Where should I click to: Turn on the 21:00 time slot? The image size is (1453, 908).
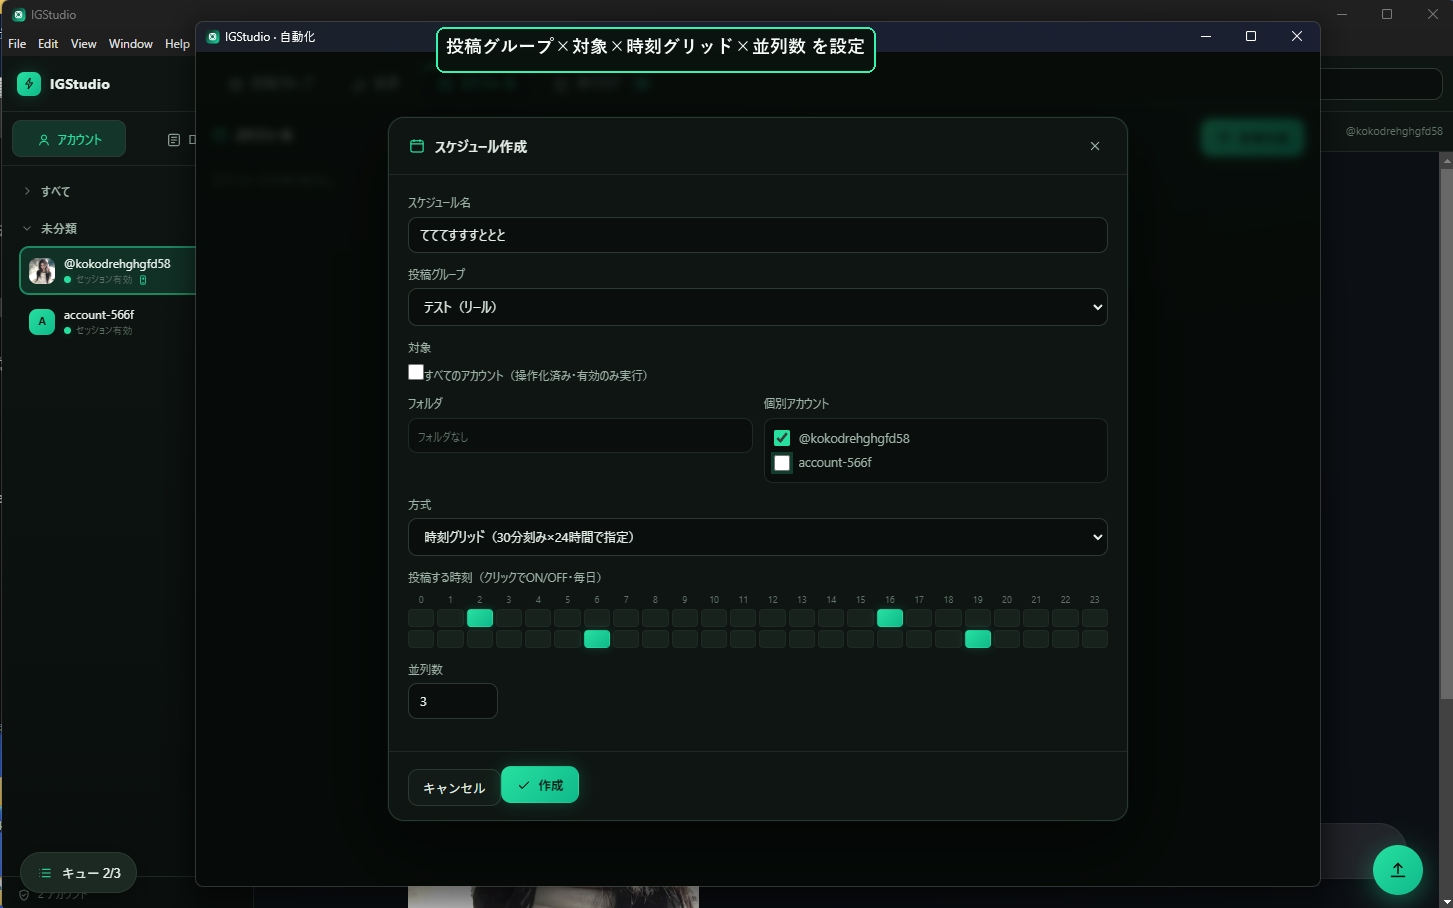click(1036, 618)
